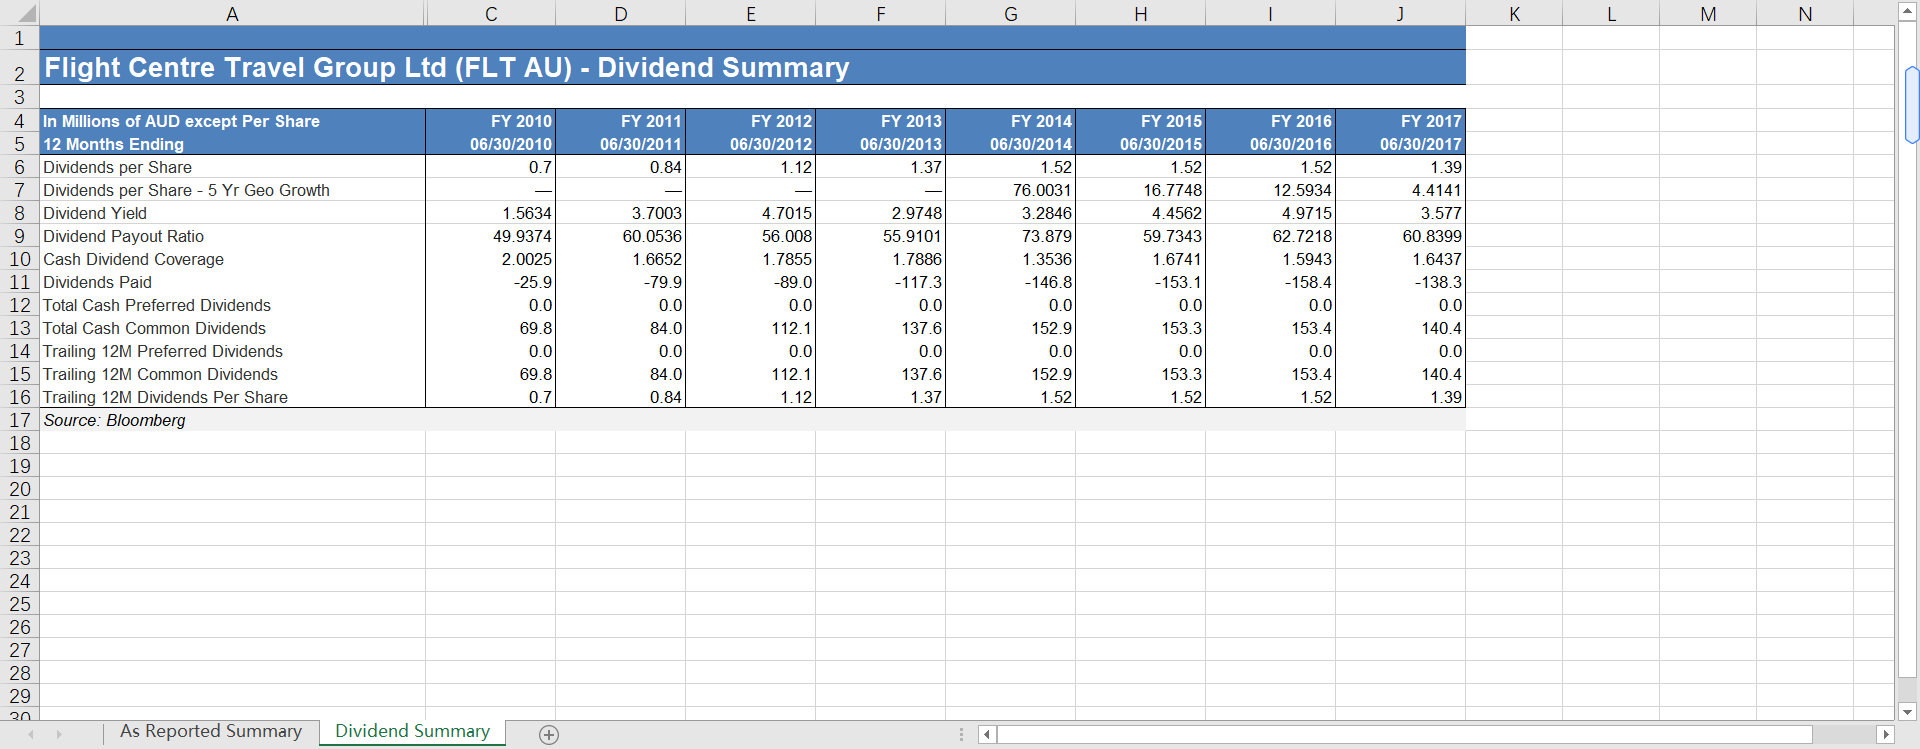Click the '12 Months Ending' cell
Viewport: 1920px width, 749px height.
232,144
